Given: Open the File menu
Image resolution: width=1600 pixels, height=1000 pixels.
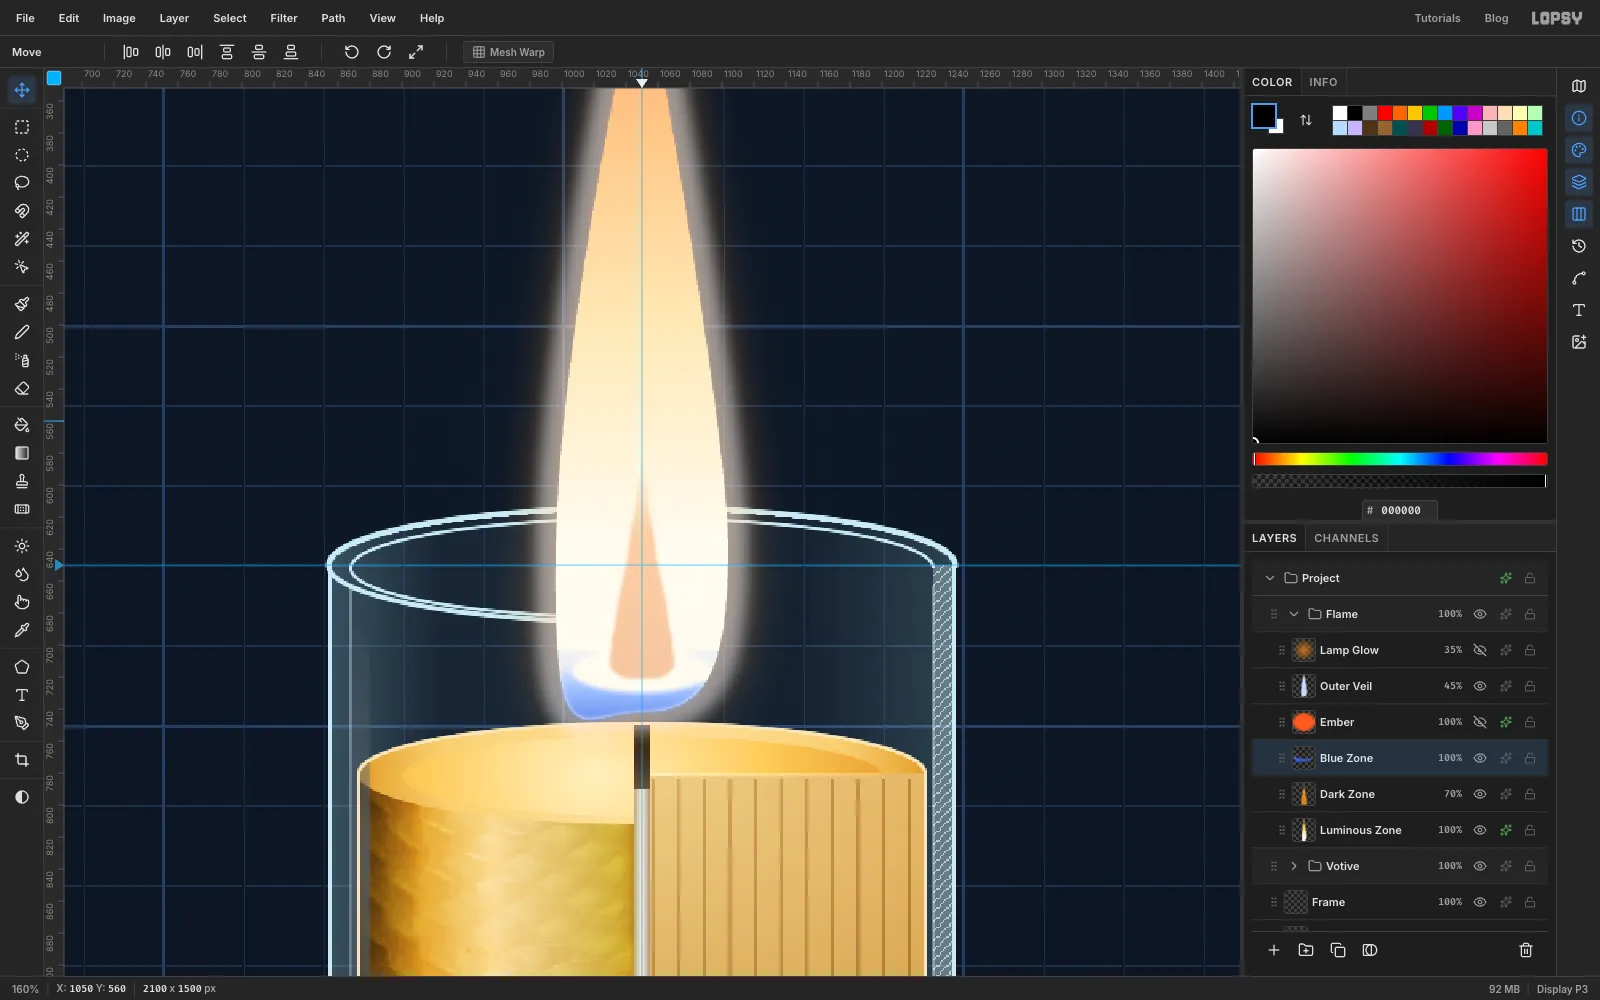Looking at the screenshot, I should 25,18.
